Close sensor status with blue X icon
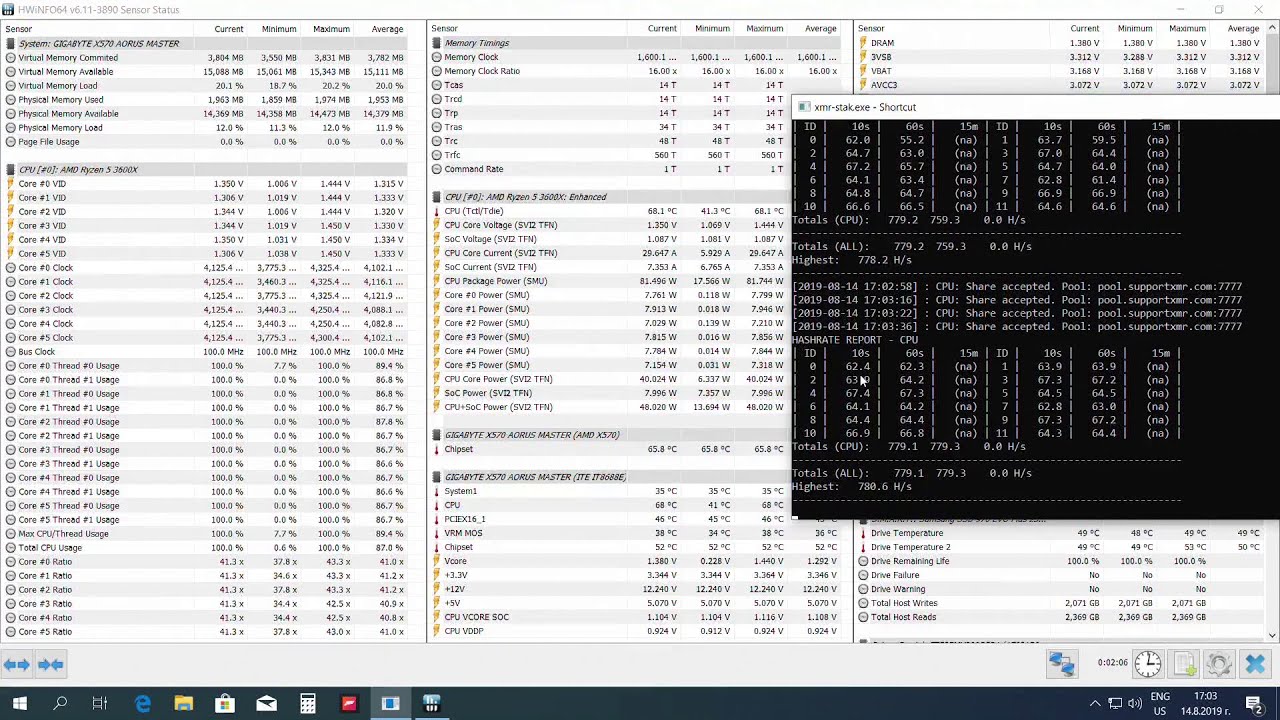Image resolution: width=1280 pixels, height=720 pixels. point(1255,664)
